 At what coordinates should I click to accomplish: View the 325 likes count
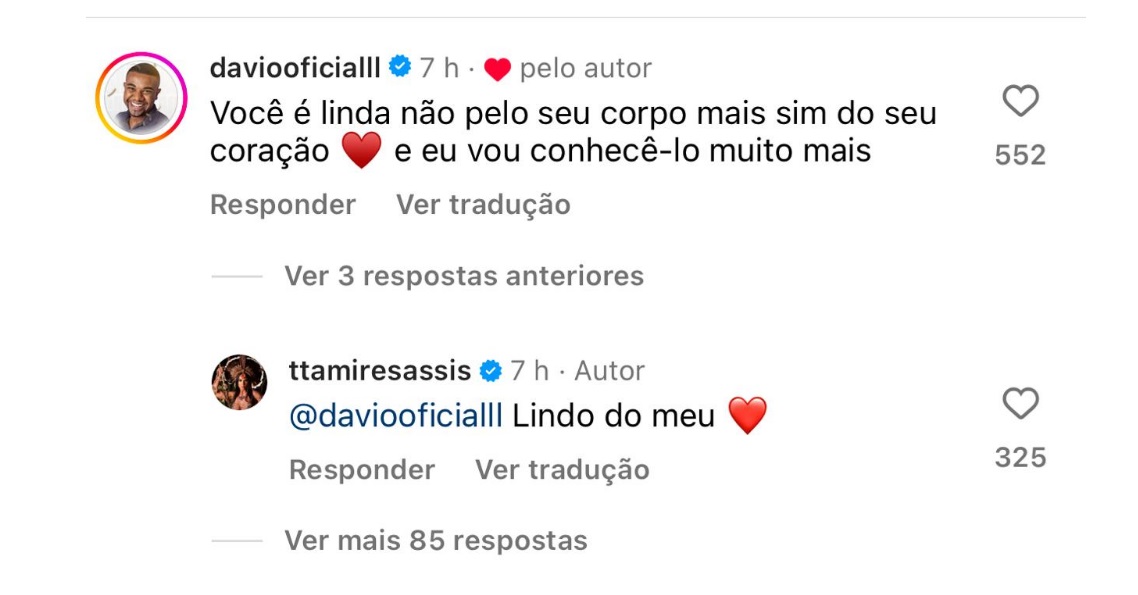click(1020, 458)
